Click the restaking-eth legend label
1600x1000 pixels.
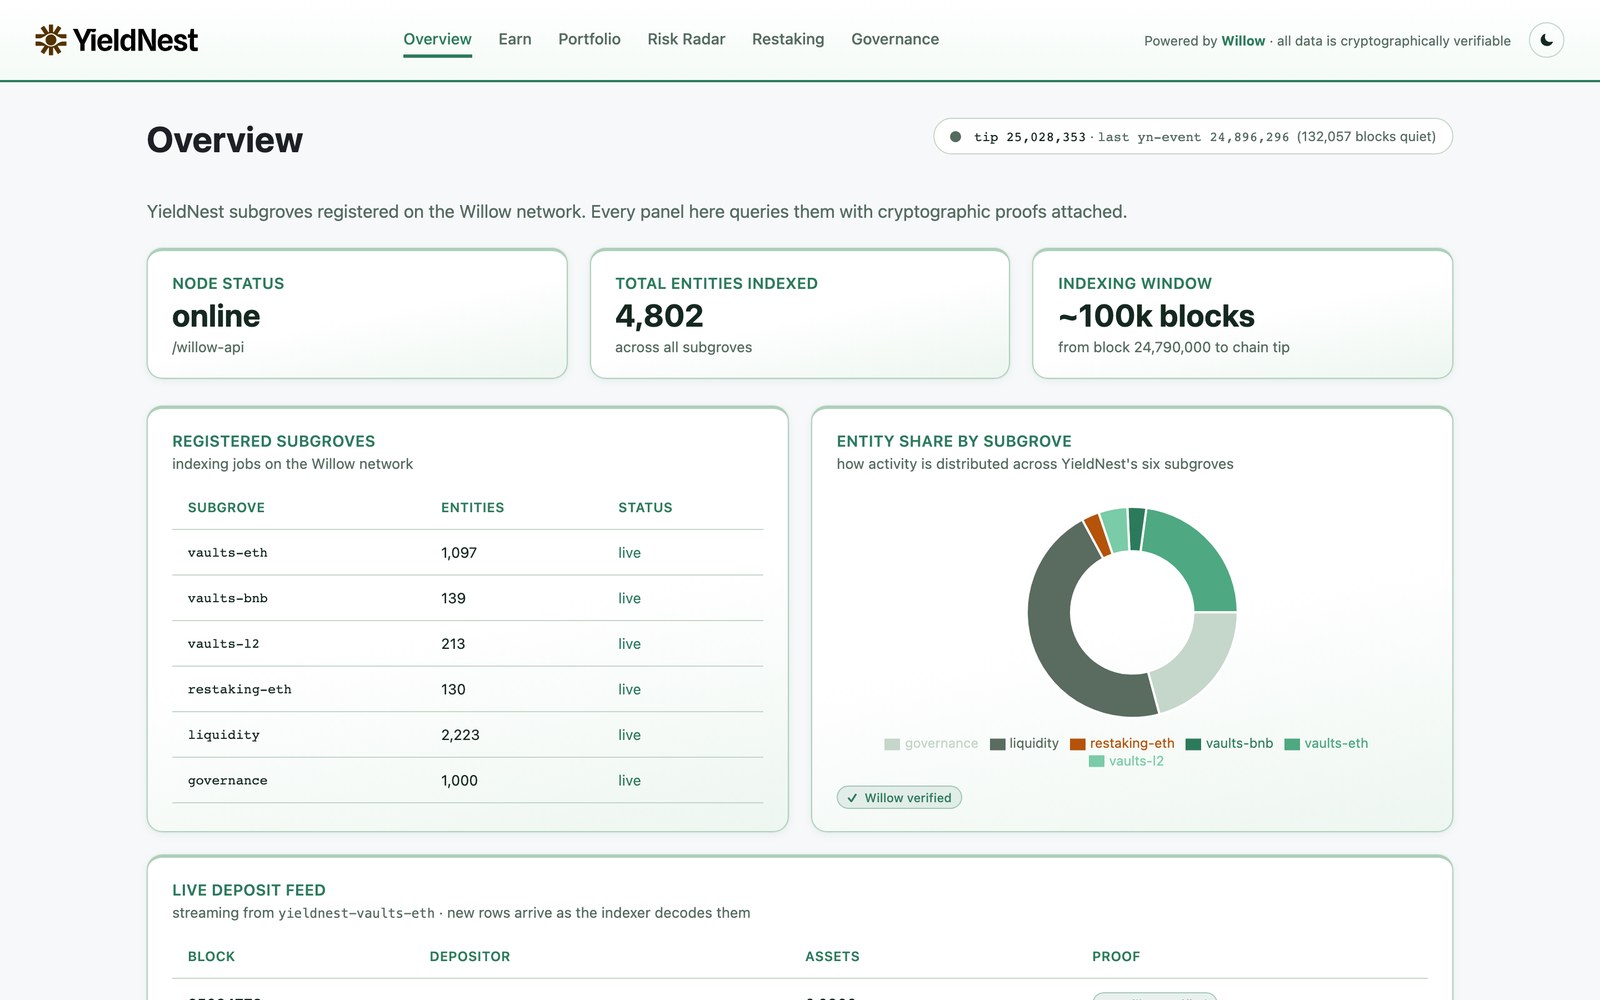tap(1132, 744)
